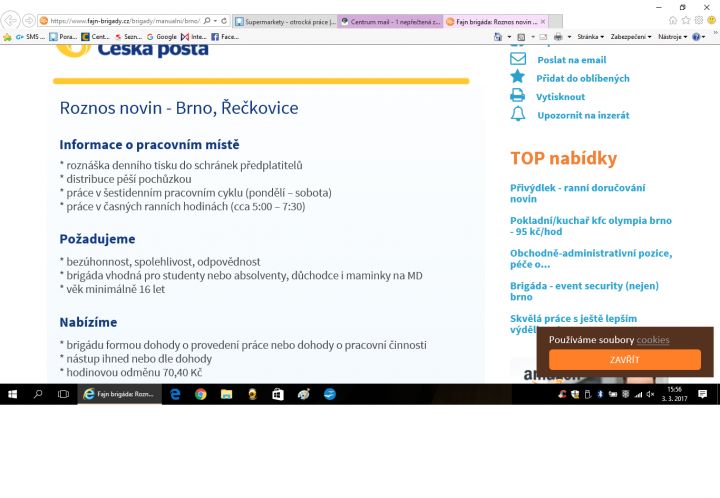Open the Stránka menu
This screenshot has width=720, height=498.
(591, 37)
